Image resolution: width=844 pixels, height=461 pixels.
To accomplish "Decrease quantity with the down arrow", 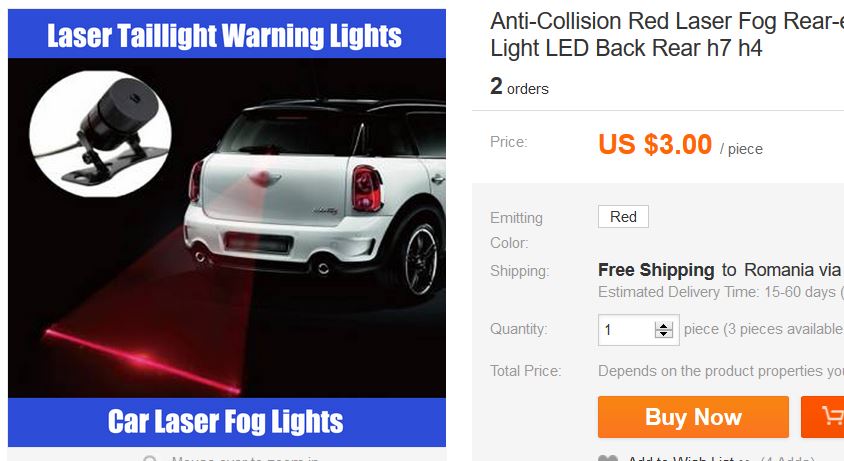I will 664,333.
